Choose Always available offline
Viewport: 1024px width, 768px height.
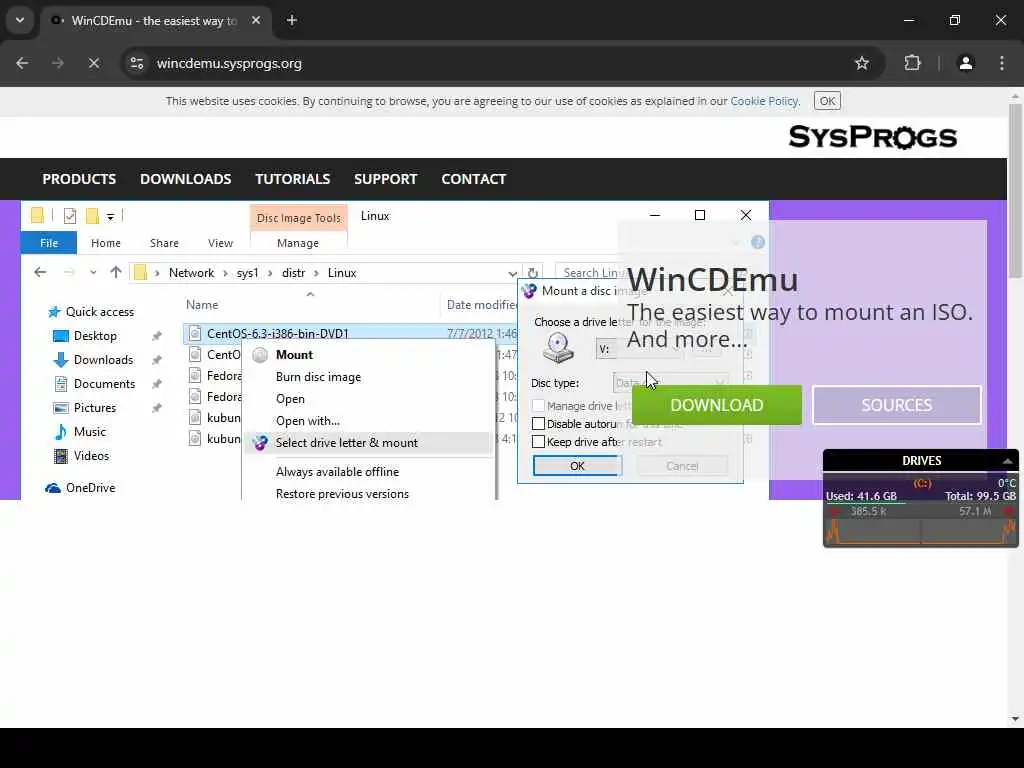[x=337, y=472]
